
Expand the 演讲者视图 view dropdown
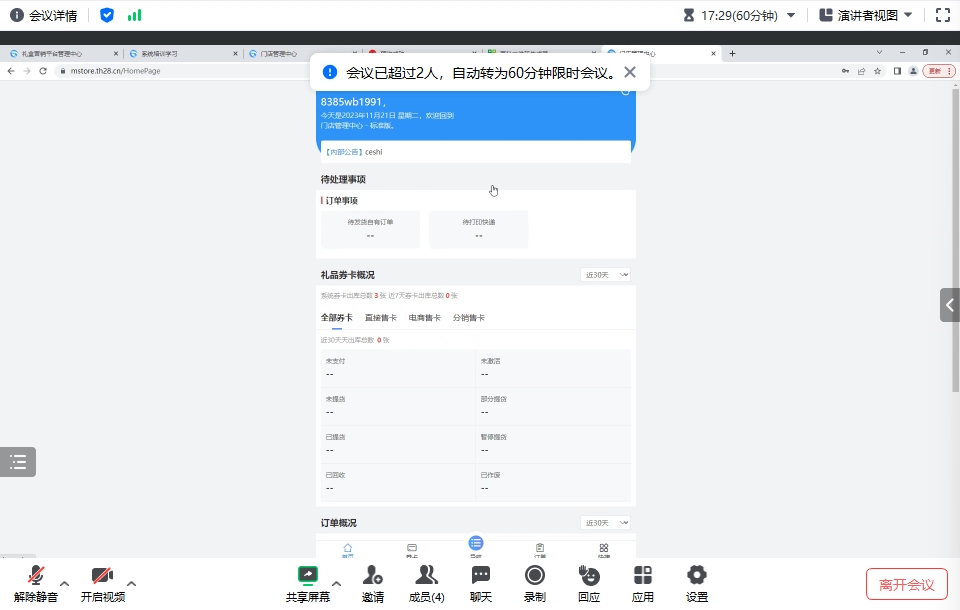click(x=866, y=15)
